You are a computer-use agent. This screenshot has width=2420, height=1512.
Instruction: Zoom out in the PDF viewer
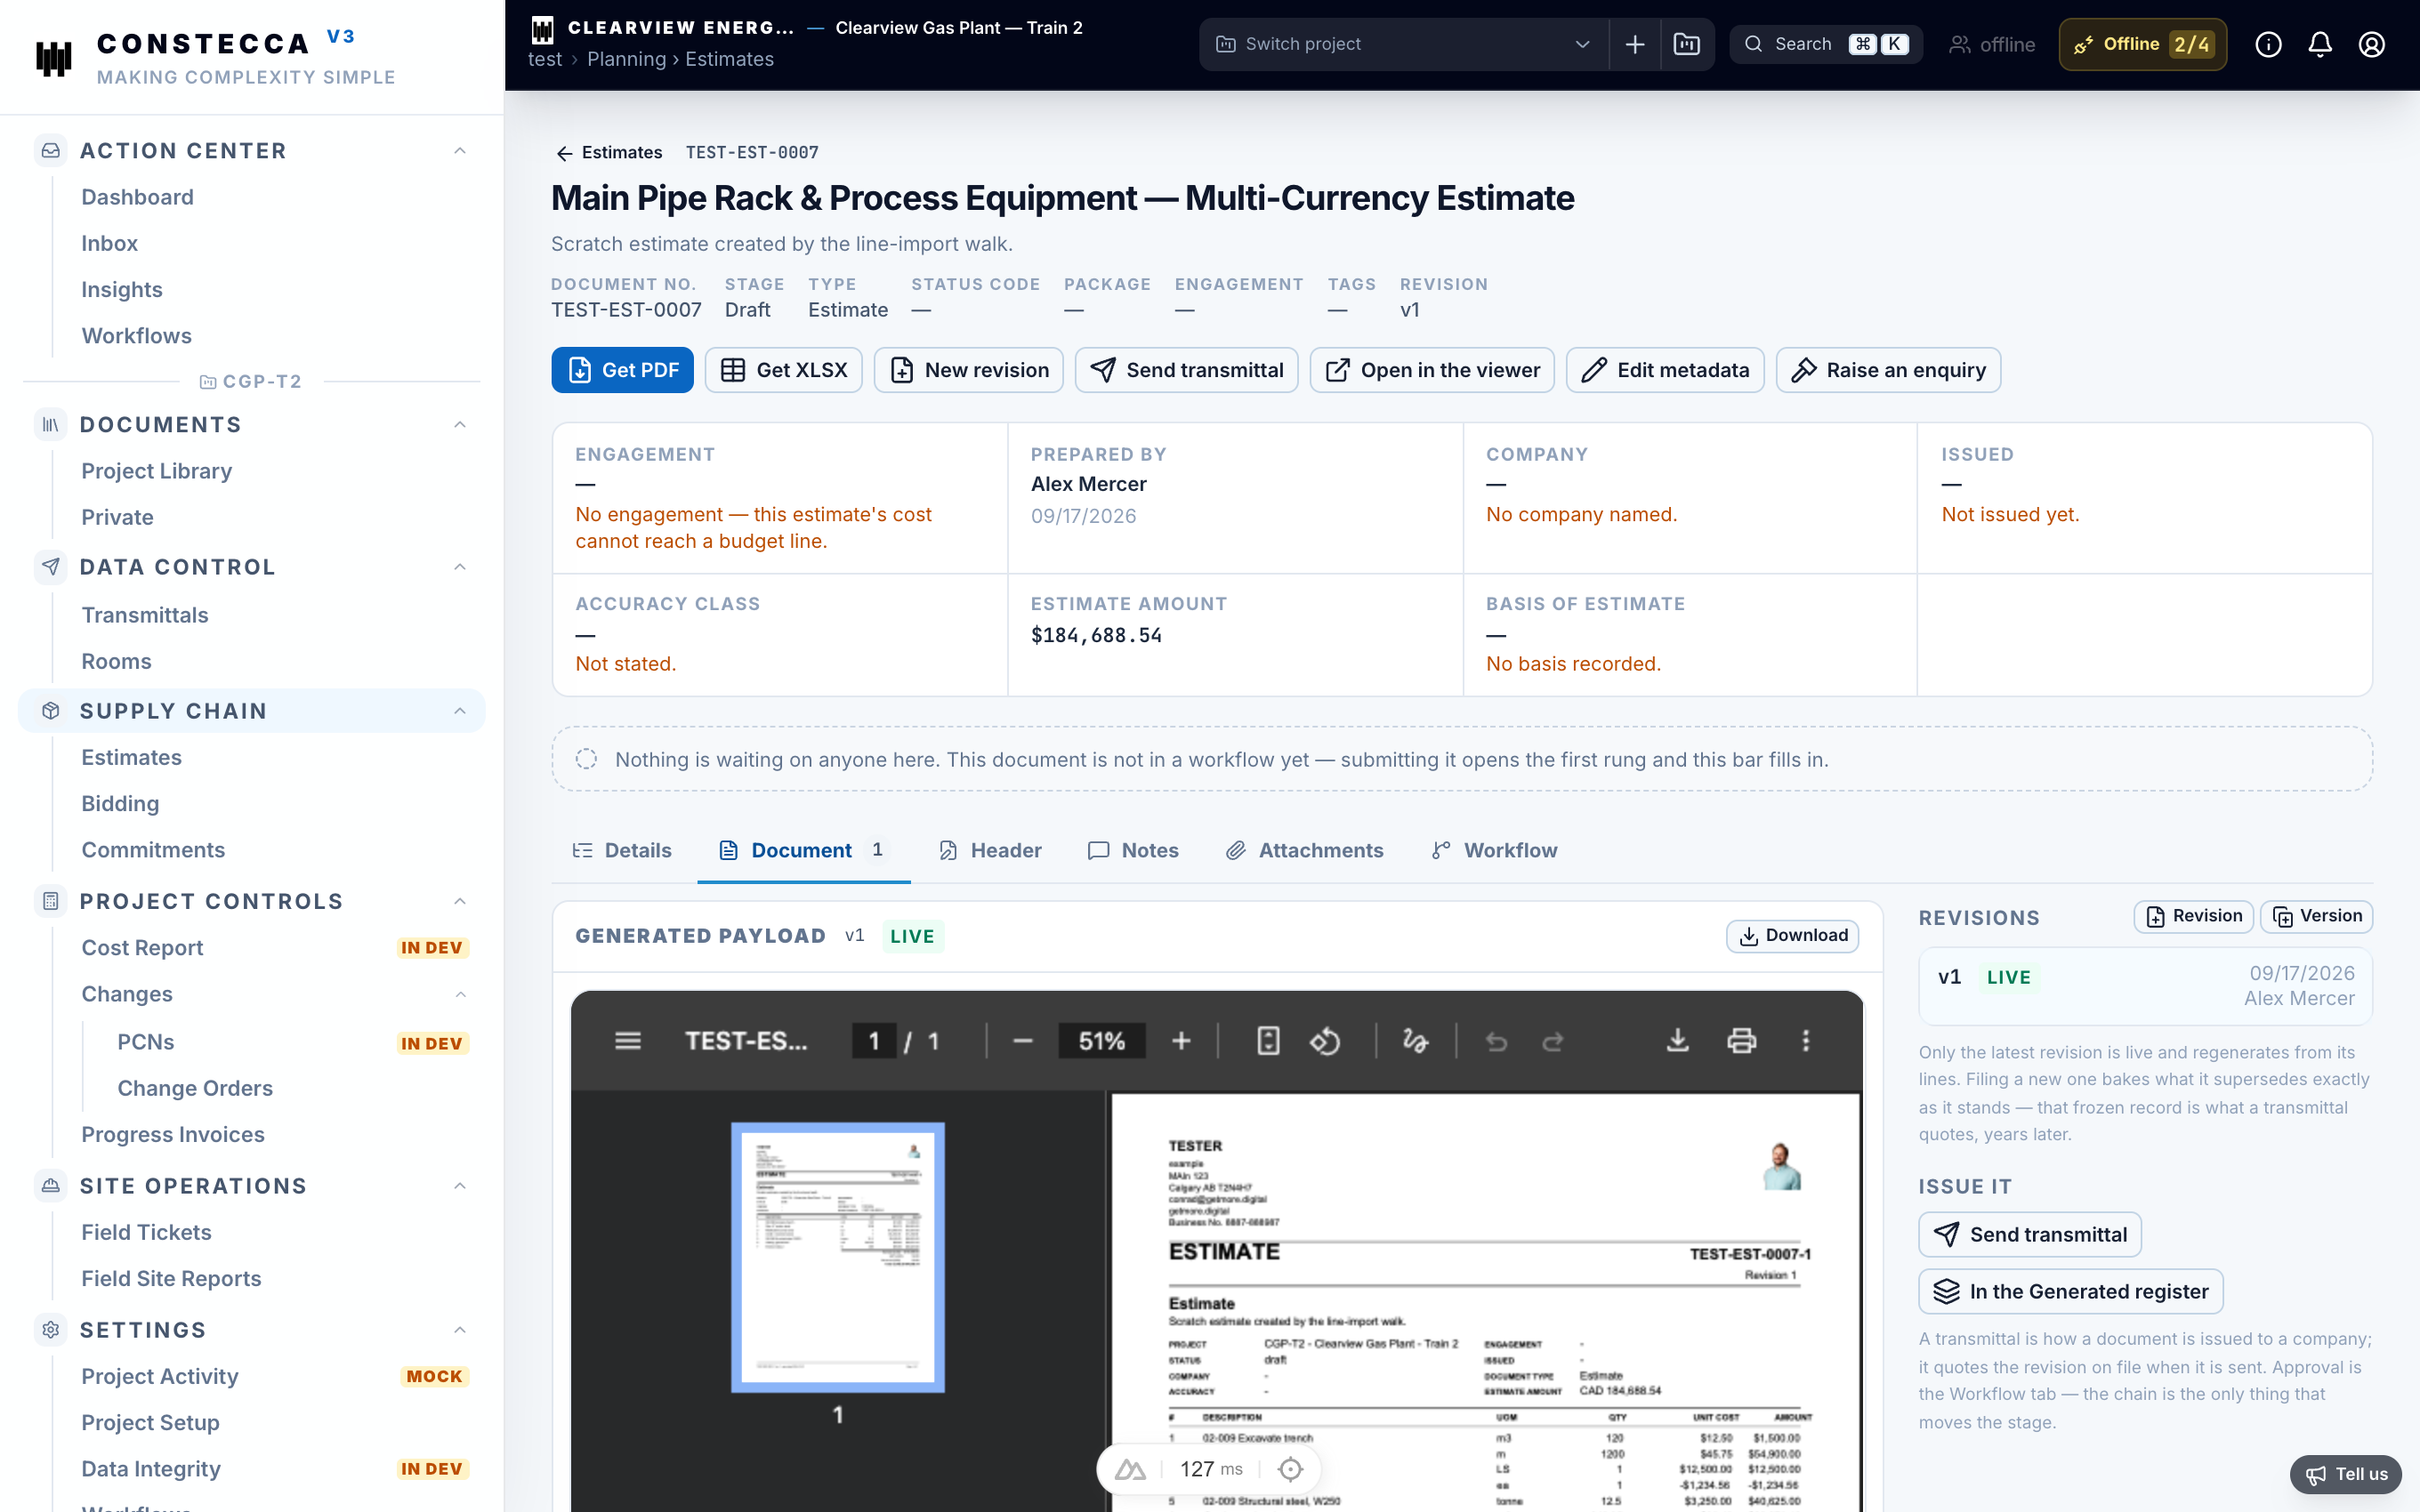click(x=1022, y=1041)
